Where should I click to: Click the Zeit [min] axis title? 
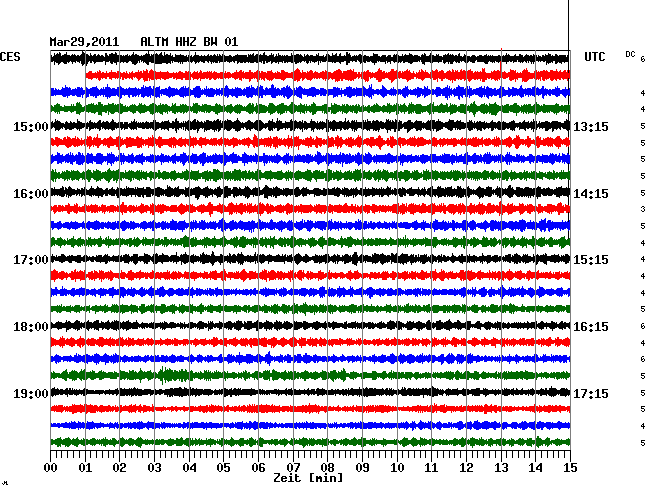(308, 478)
